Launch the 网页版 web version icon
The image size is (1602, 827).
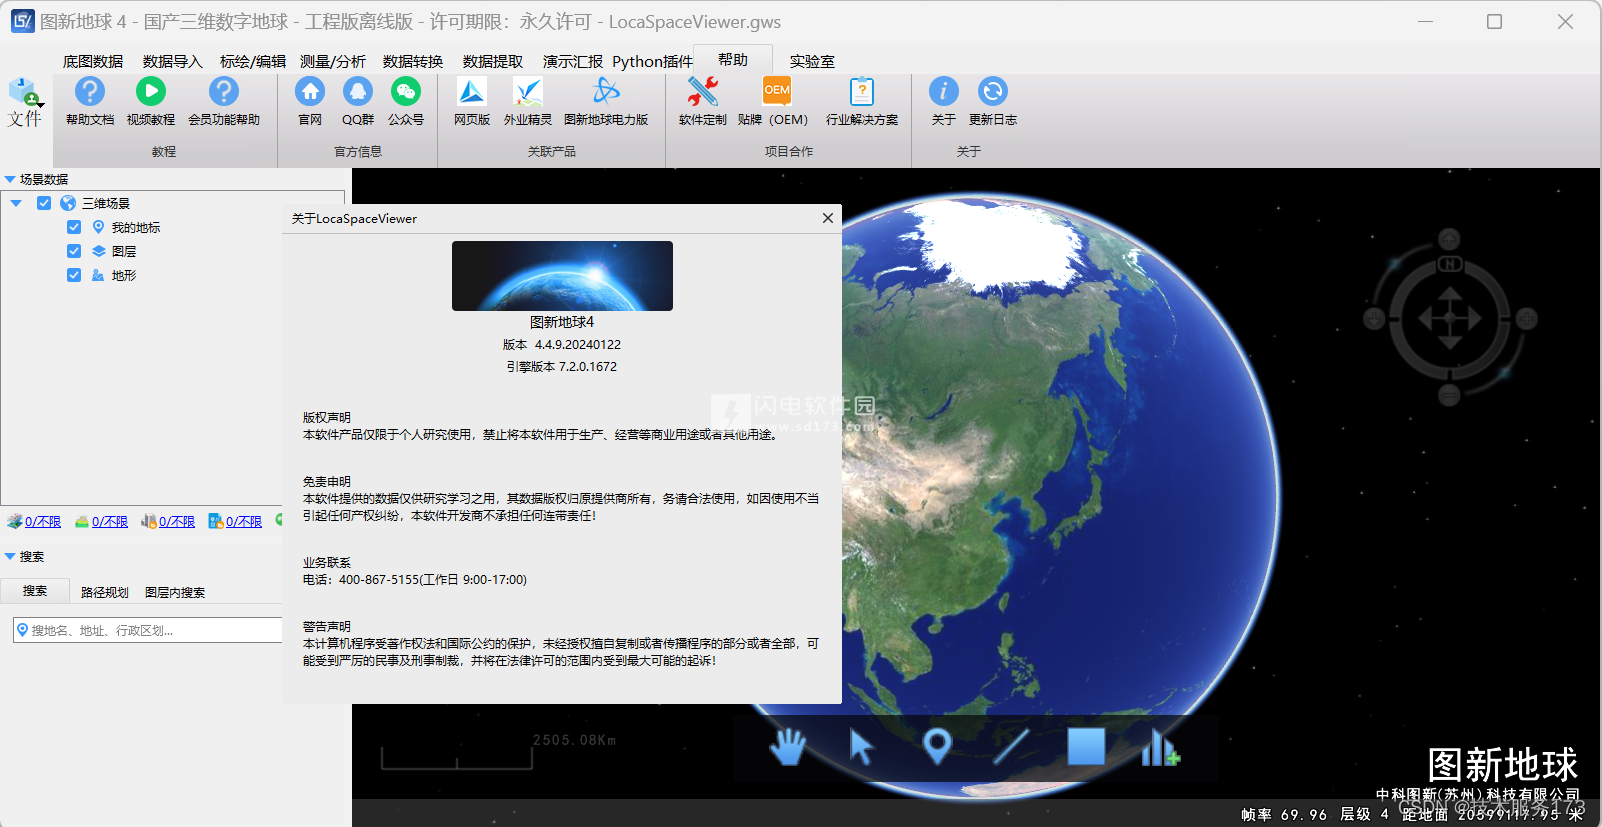pyautogui.click(x=472, y=92)
